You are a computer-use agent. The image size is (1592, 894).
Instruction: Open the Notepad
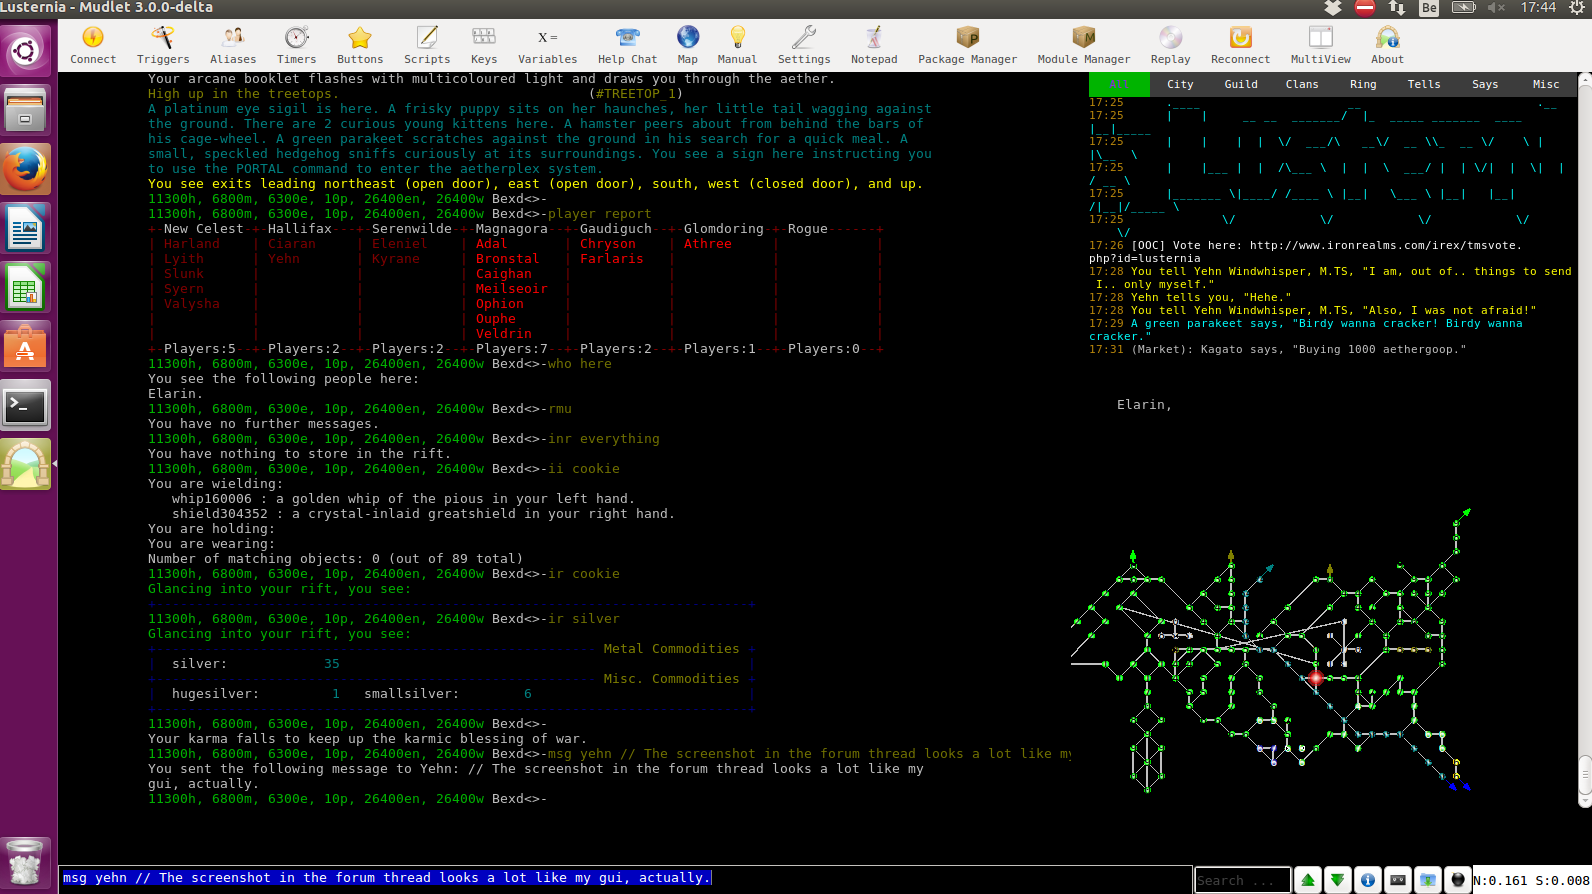click(874, 46)
